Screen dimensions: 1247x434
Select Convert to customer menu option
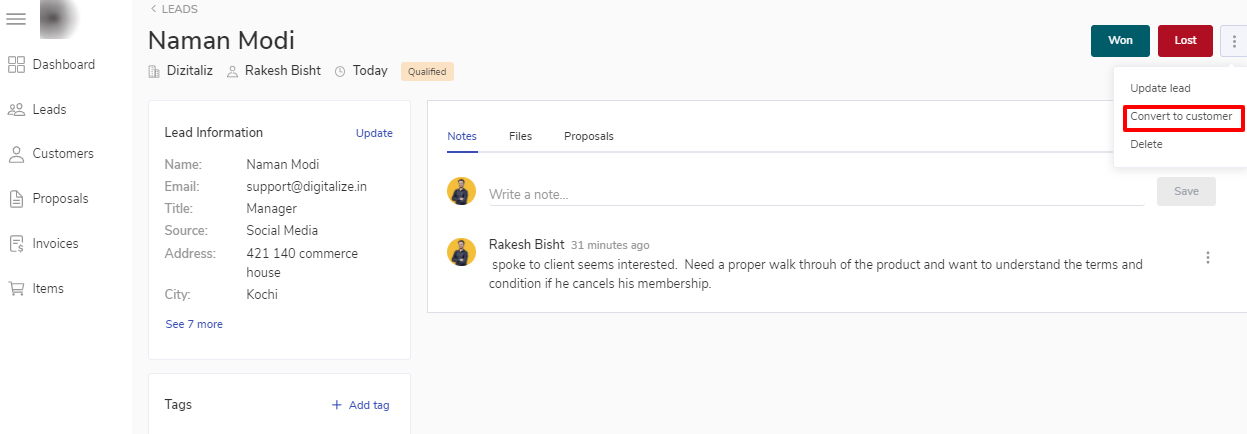1181,117
